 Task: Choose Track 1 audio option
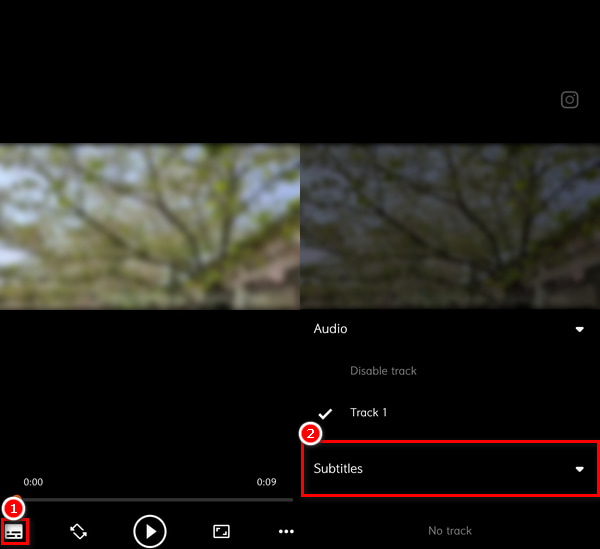click(x=368, y=412)
